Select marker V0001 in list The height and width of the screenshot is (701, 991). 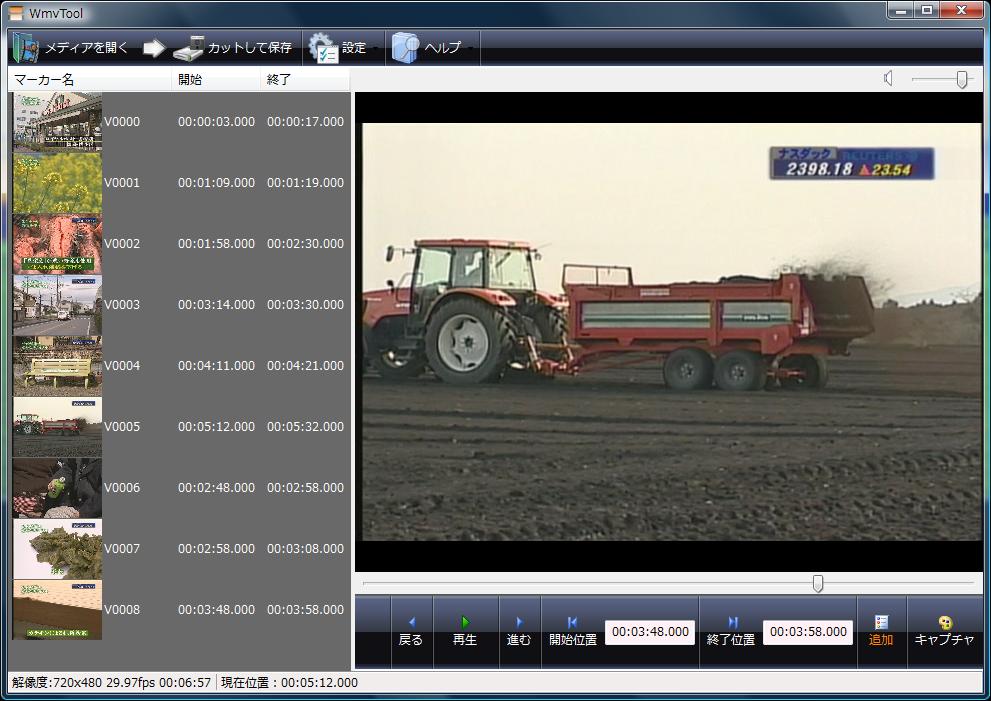pos(122,183)
